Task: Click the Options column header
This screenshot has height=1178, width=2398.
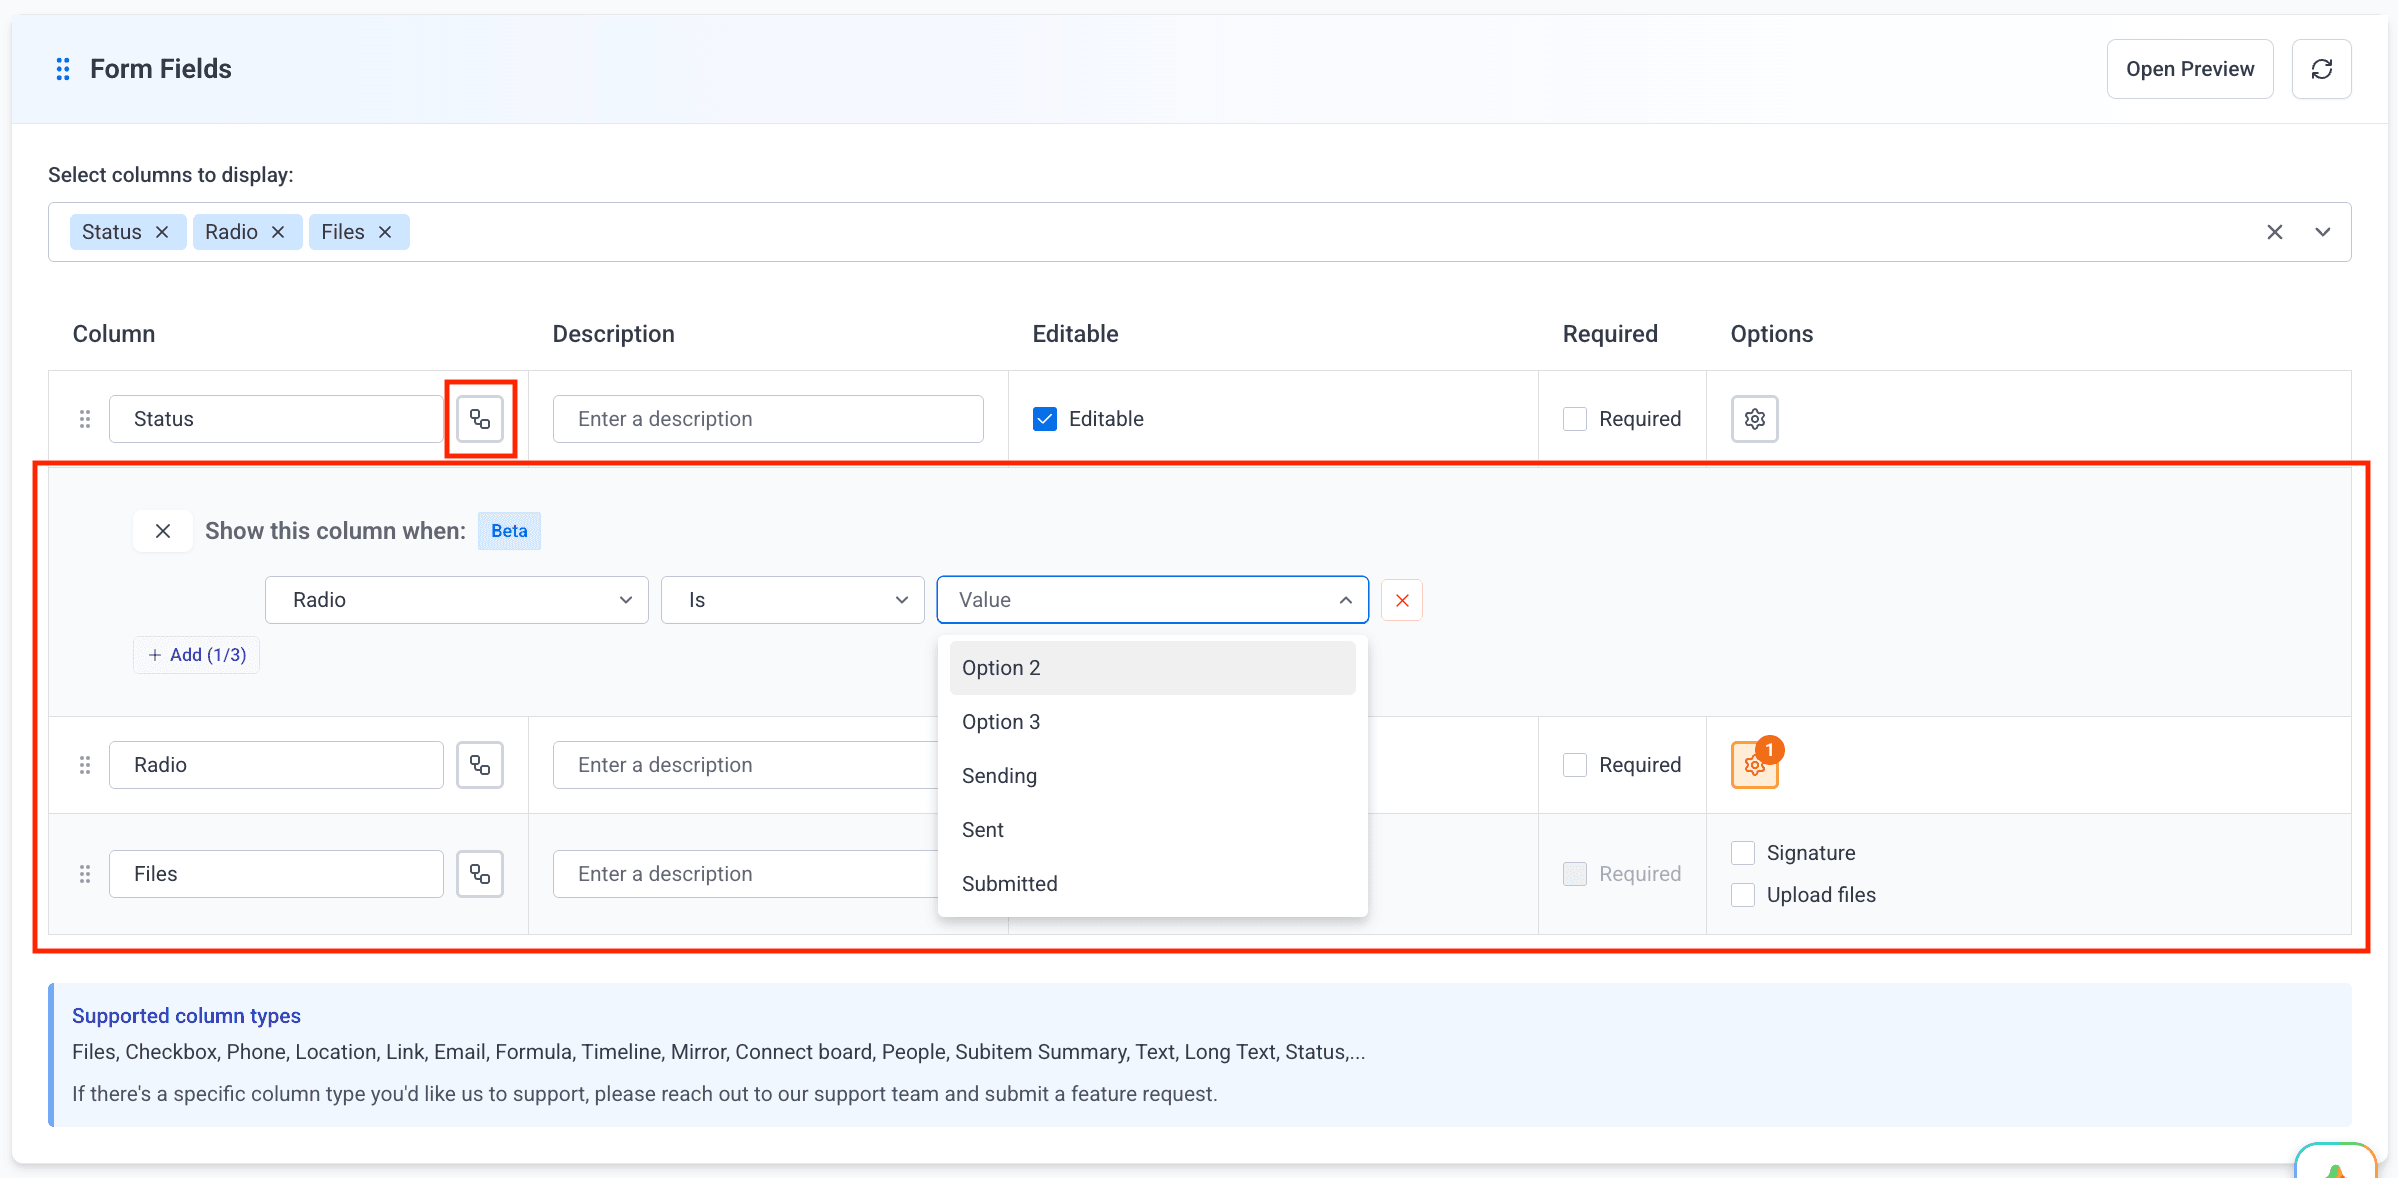Action: 1772,334
